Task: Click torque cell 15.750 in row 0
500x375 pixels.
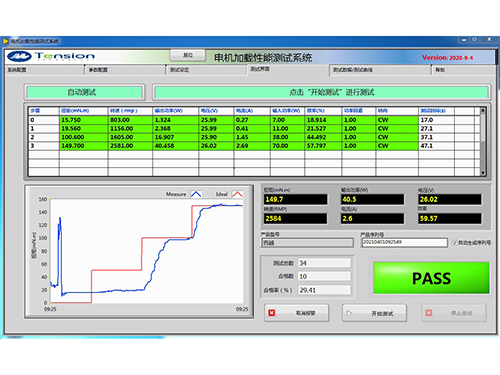Action: pyautogui.click(x=84, y=120)
